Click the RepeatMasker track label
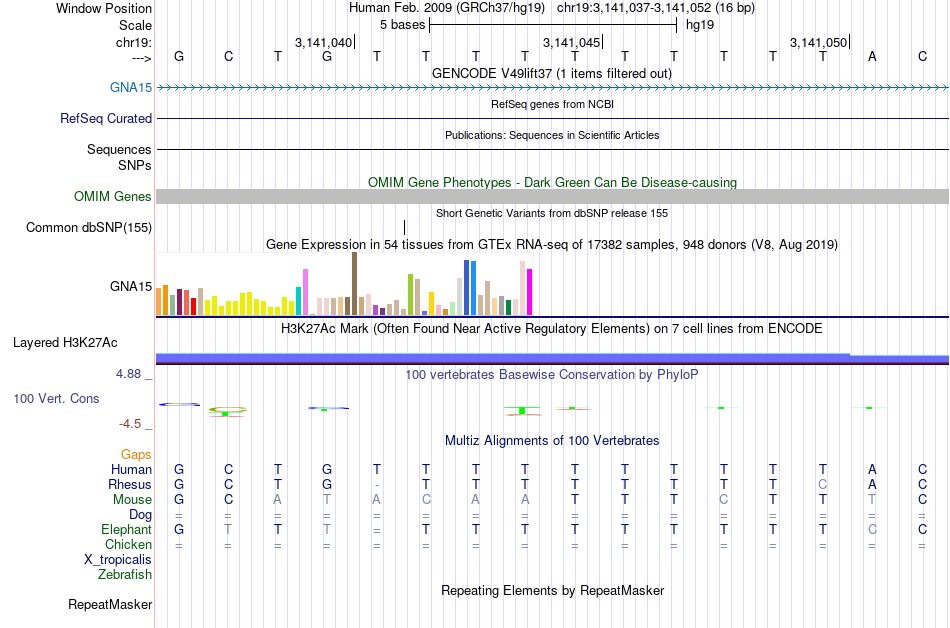The height and width of the screenshot is (628, 950). 110,604
